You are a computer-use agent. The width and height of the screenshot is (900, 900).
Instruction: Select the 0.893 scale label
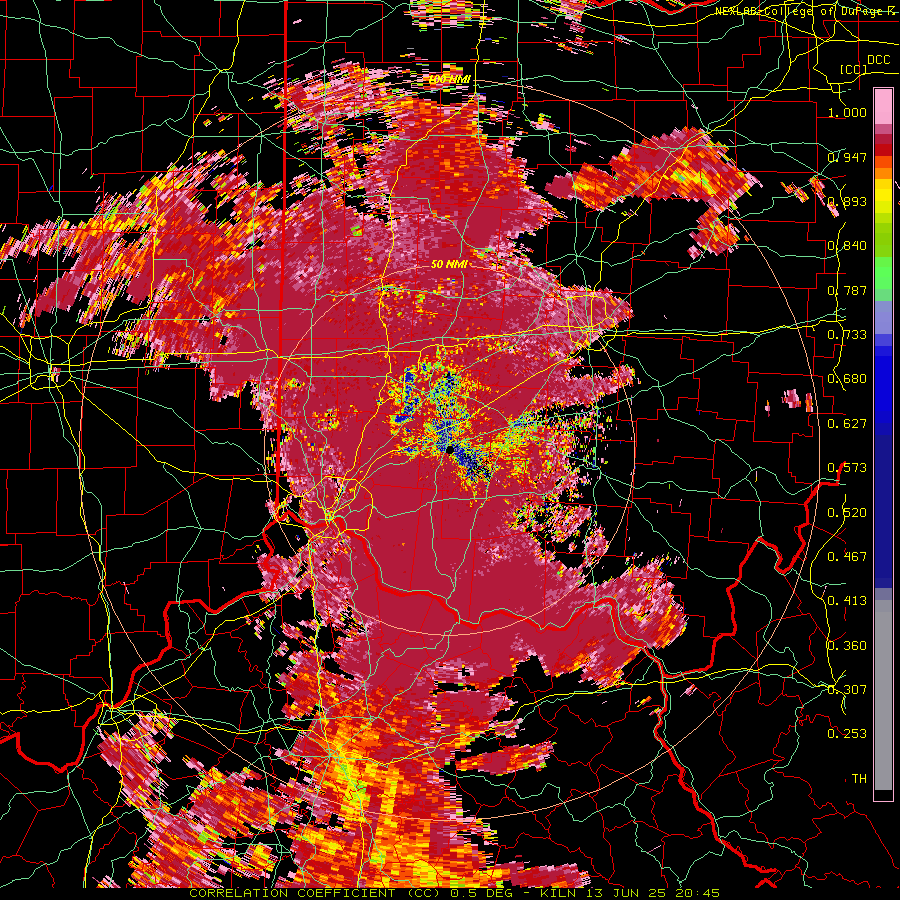coord(847,201)
